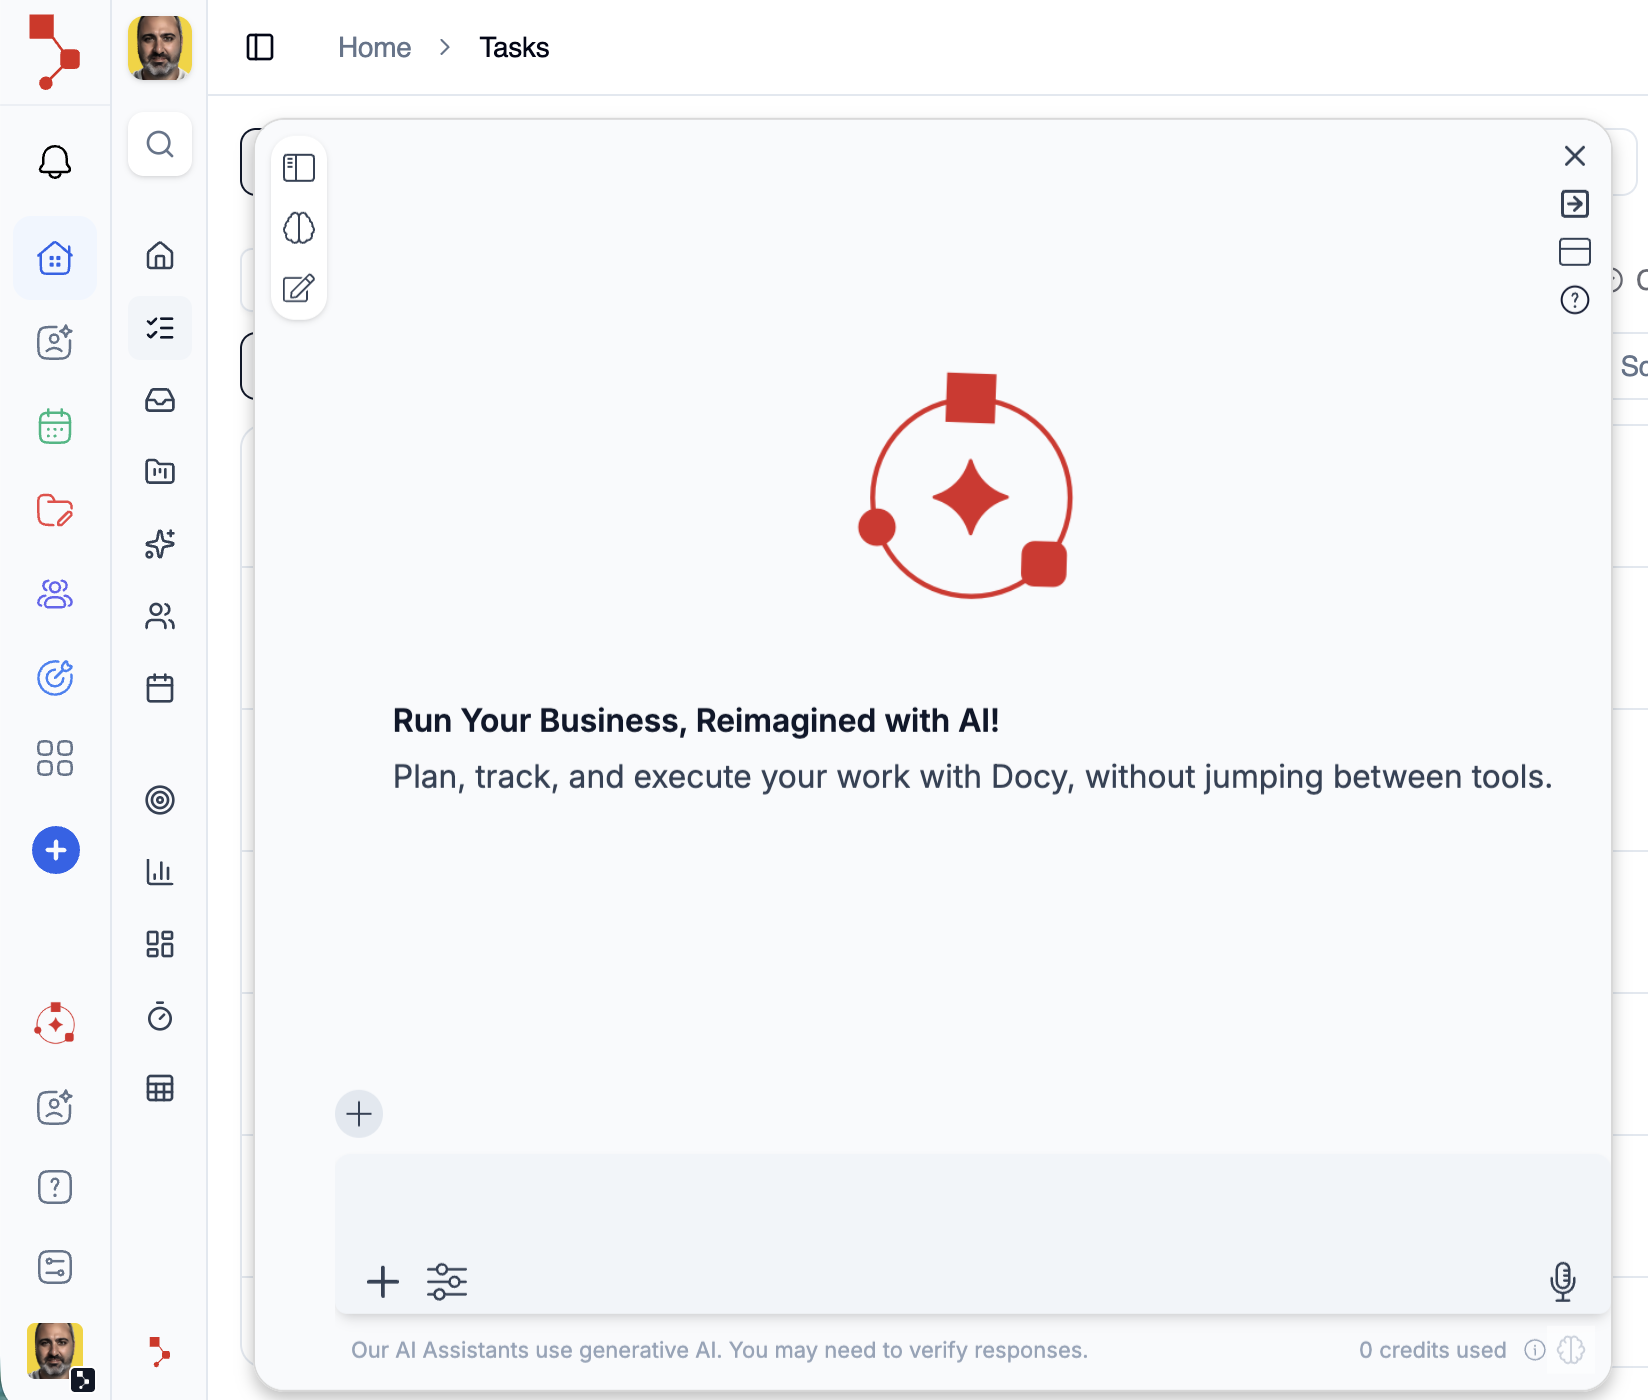This screenshot has height=1400, width=1648.
Task: Open notifications bell in left rail
Action: click(55, 162)
